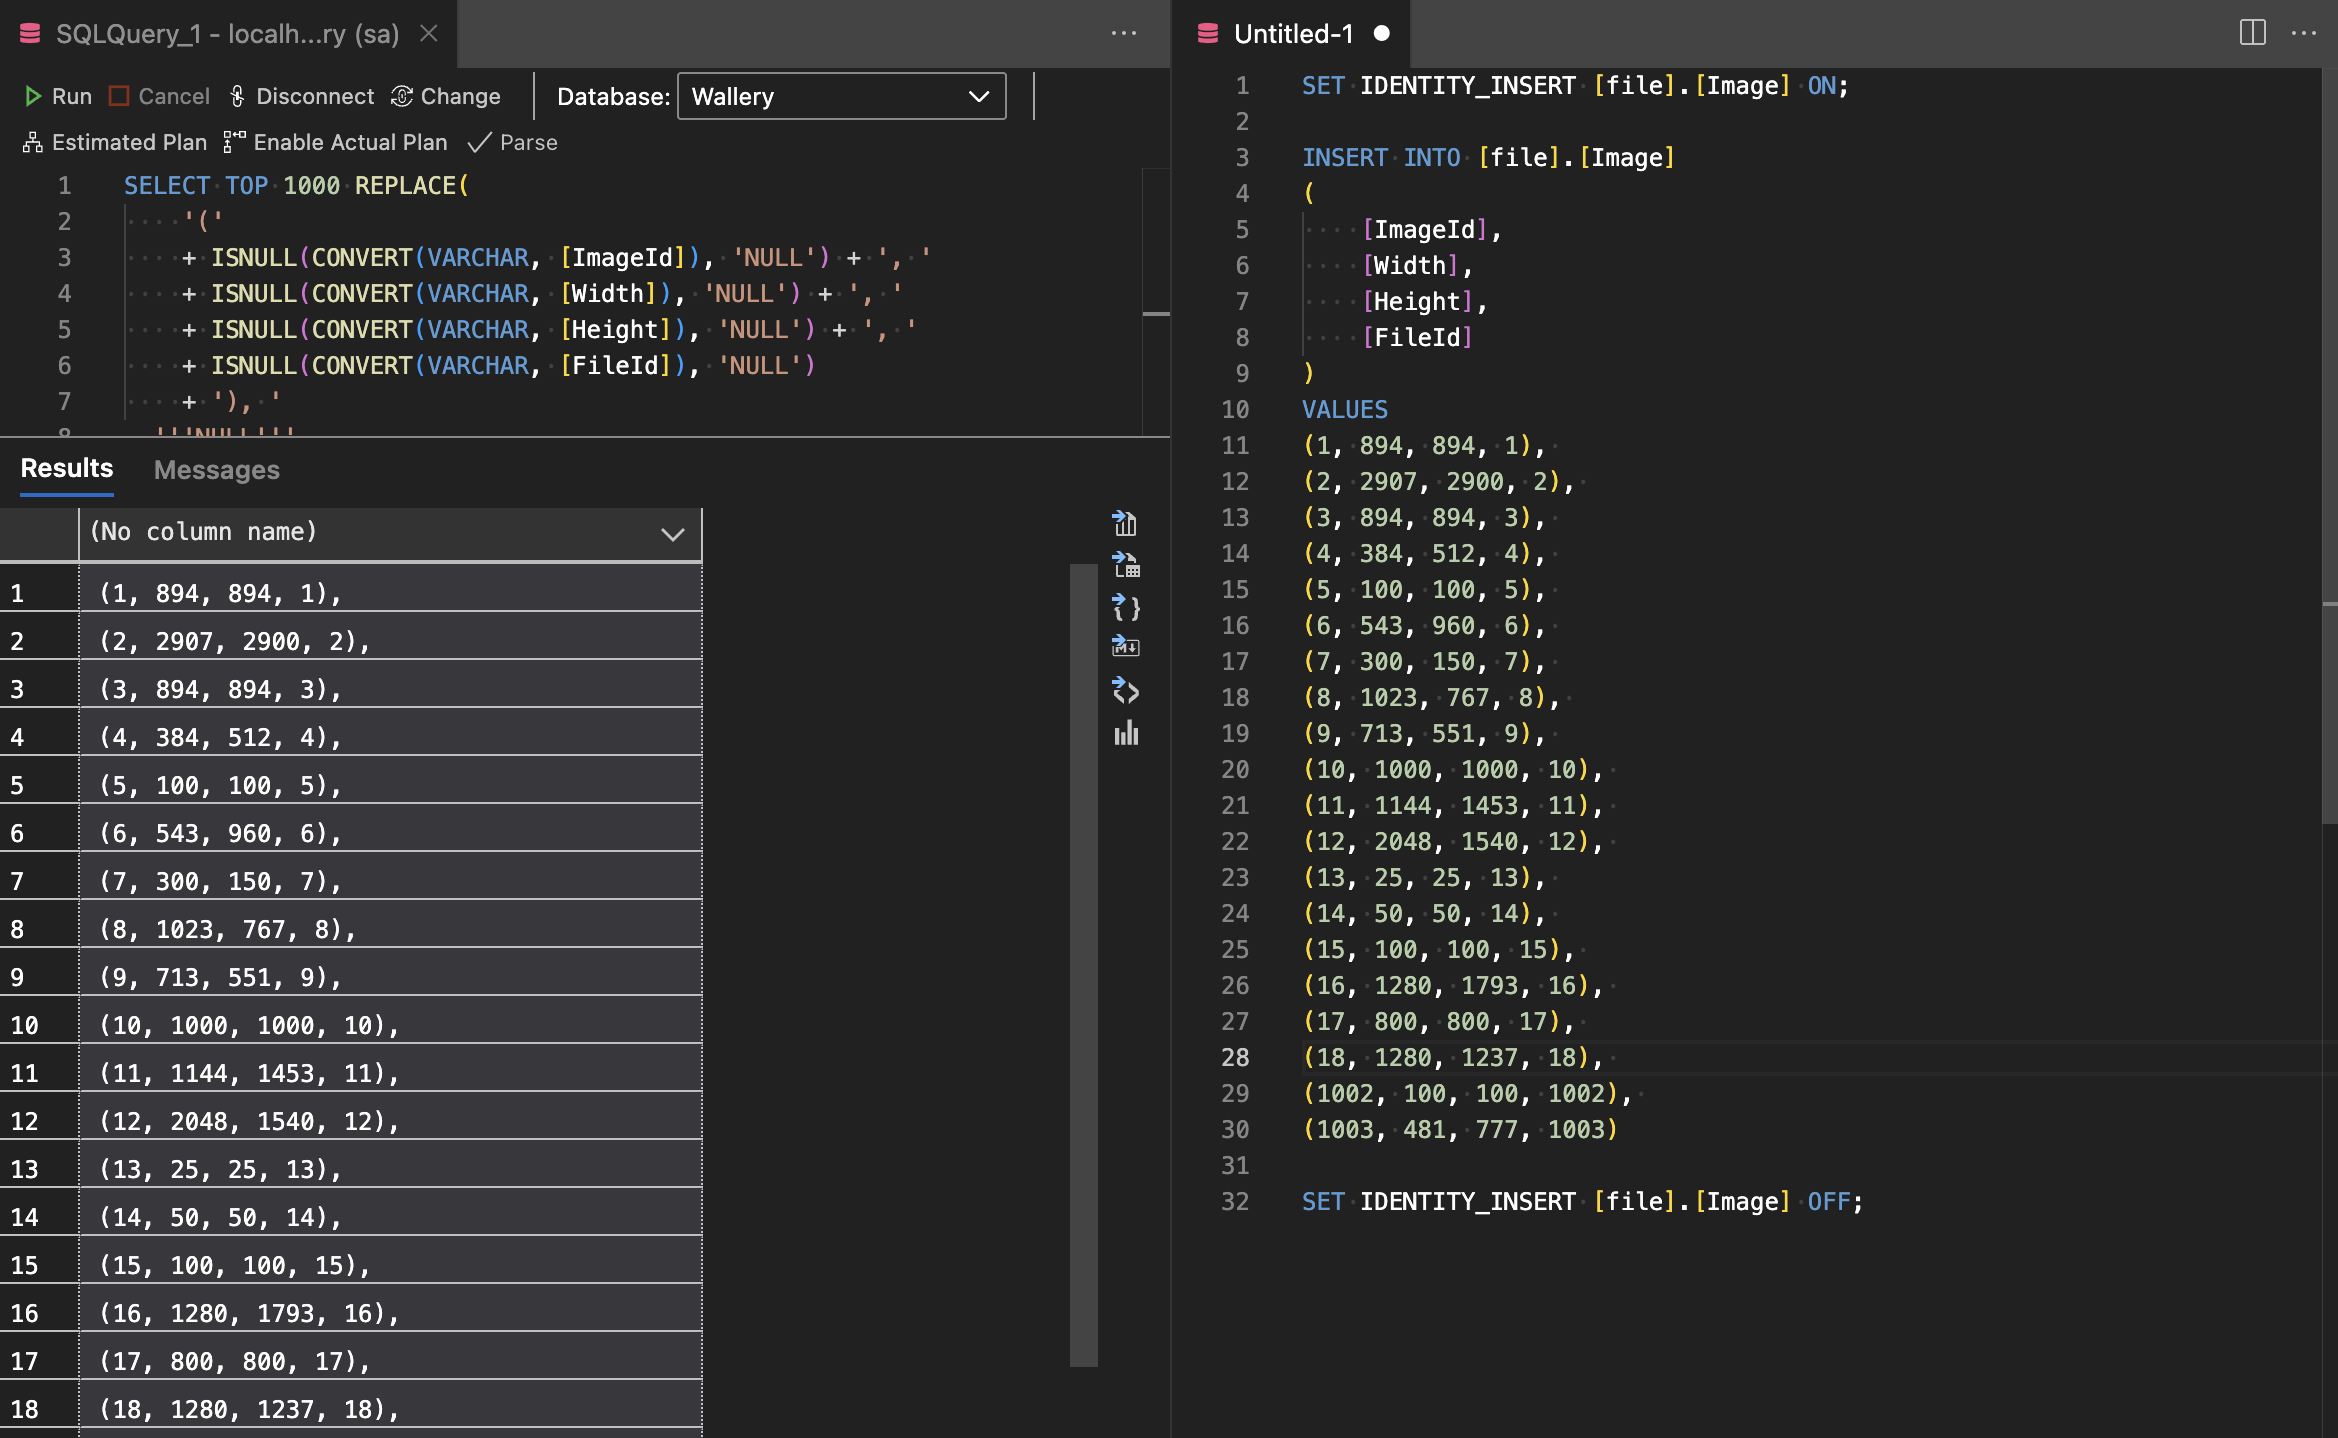
Task: Click the Parse button
Action: 513,142
